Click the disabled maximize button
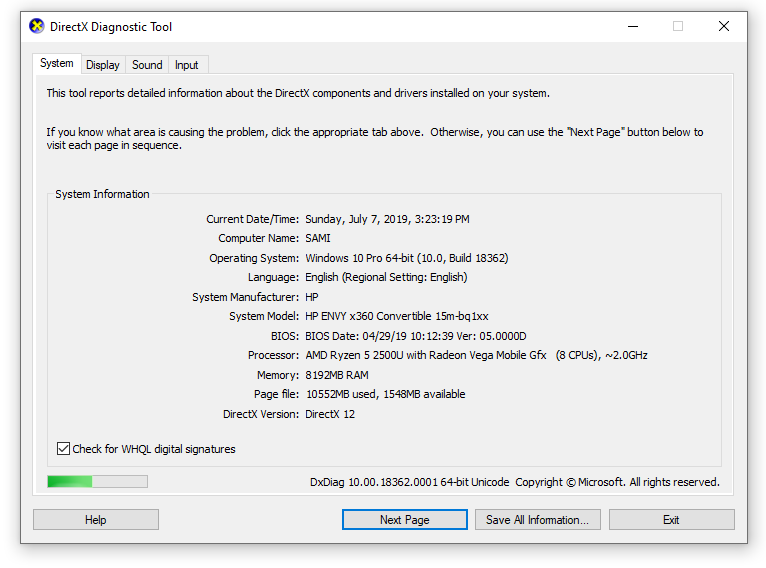 [678, 26]
